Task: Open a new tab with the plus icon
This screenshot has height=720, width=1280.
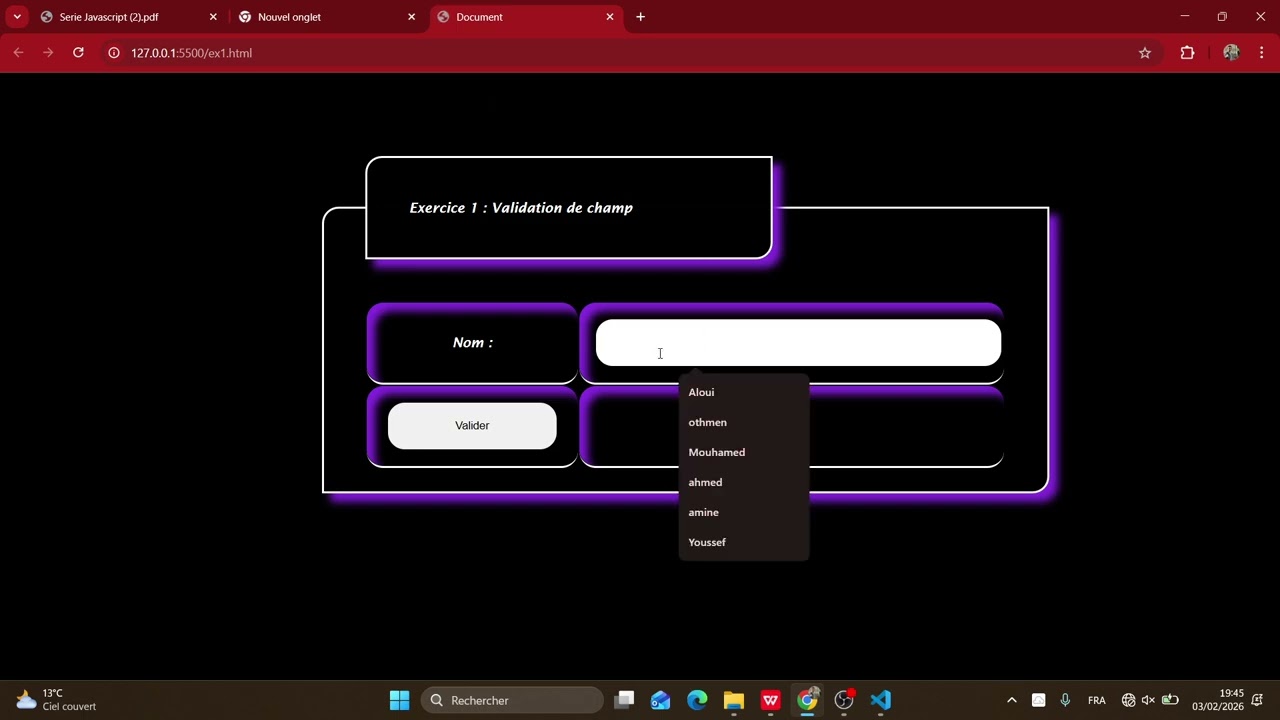Action: click(x=640, y=17)
